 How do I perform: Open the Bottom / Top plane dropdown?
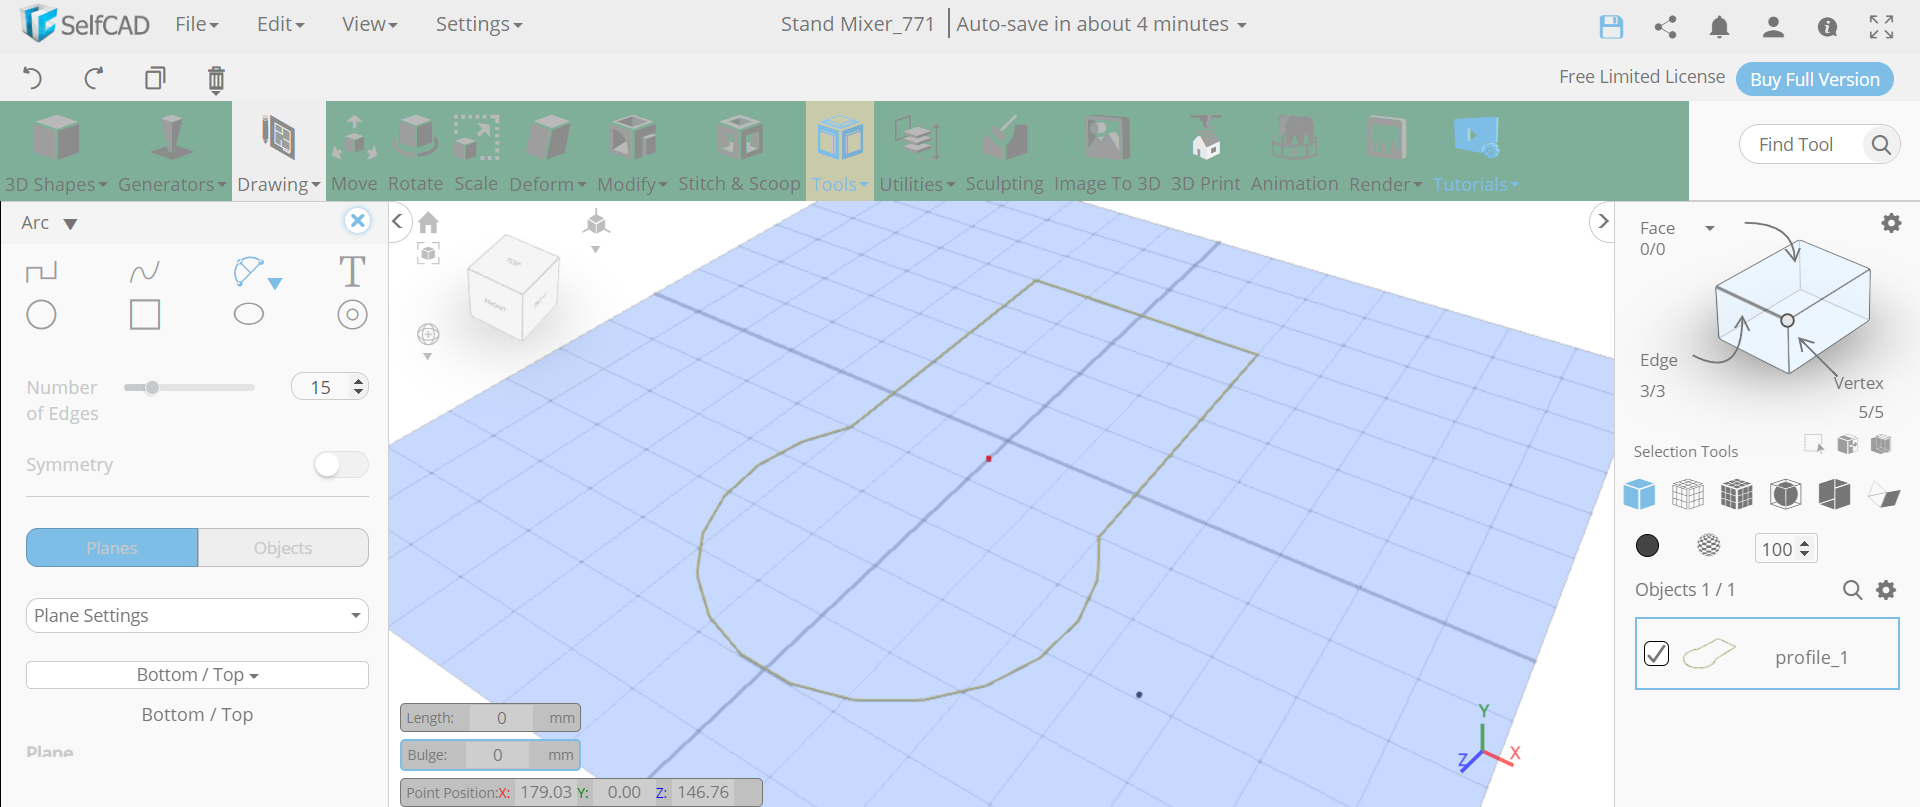pyautogui.click(x=197, y=675)
